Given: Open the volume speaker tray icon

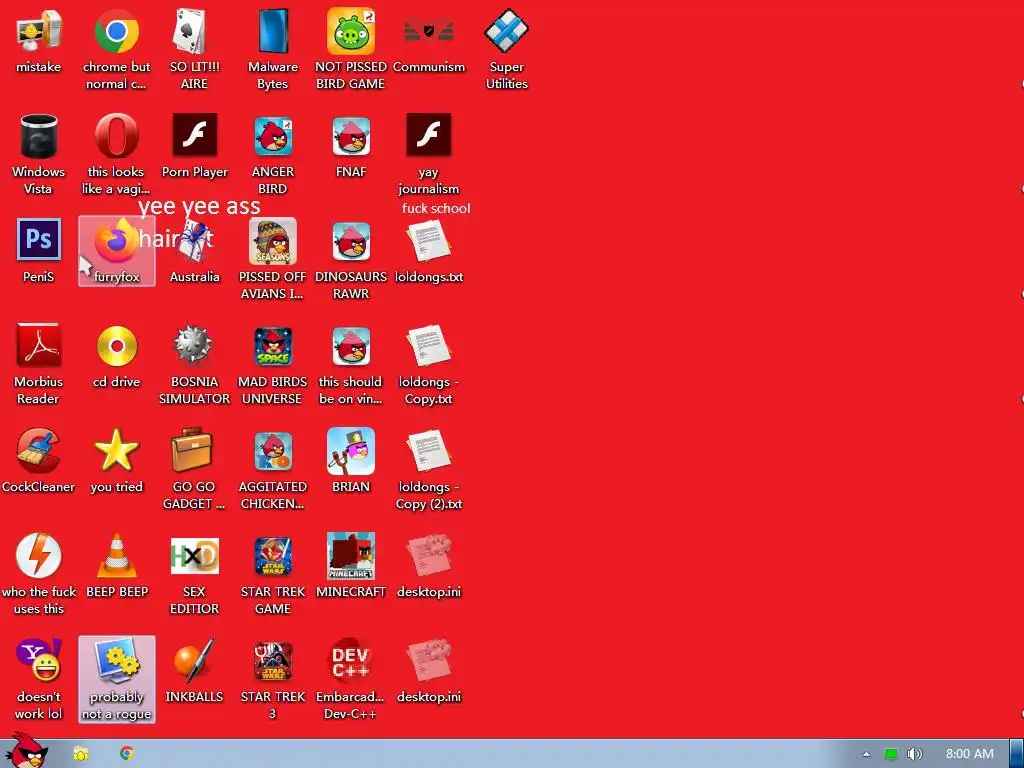Looking at the screenshot, I should pos(914,754).
